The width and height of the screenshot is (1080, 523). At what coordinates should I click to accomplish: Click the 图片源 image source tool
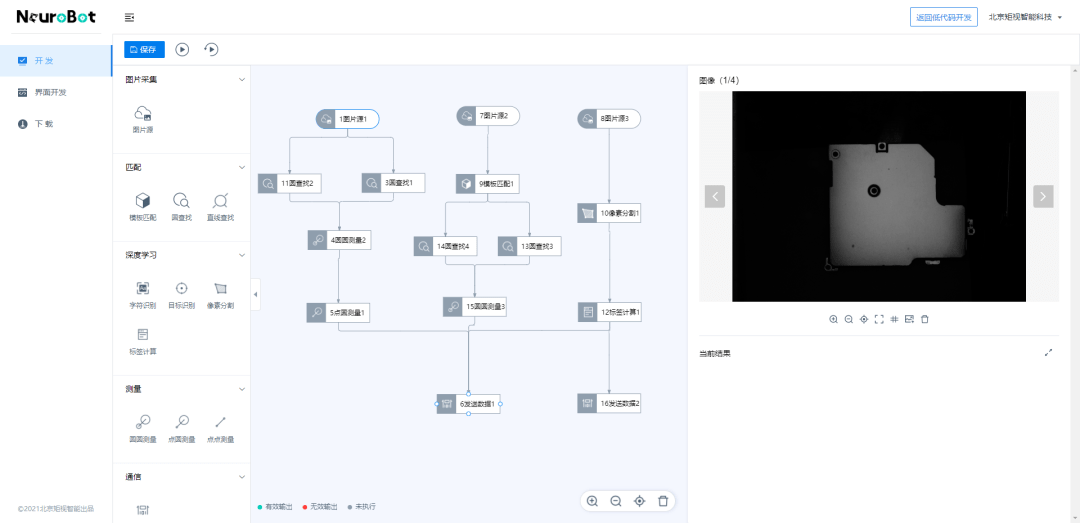point(143,116)
